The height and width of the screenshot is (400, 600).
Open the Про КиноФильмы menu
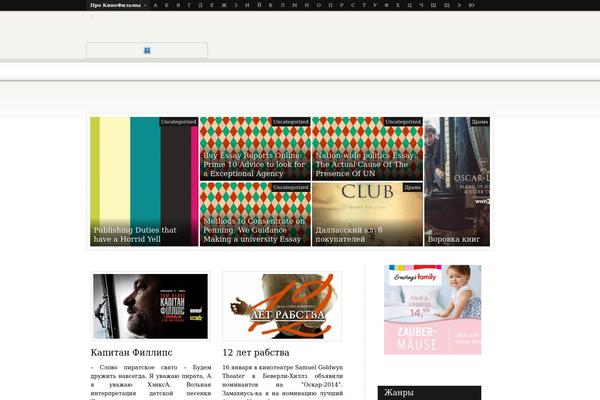117,5
